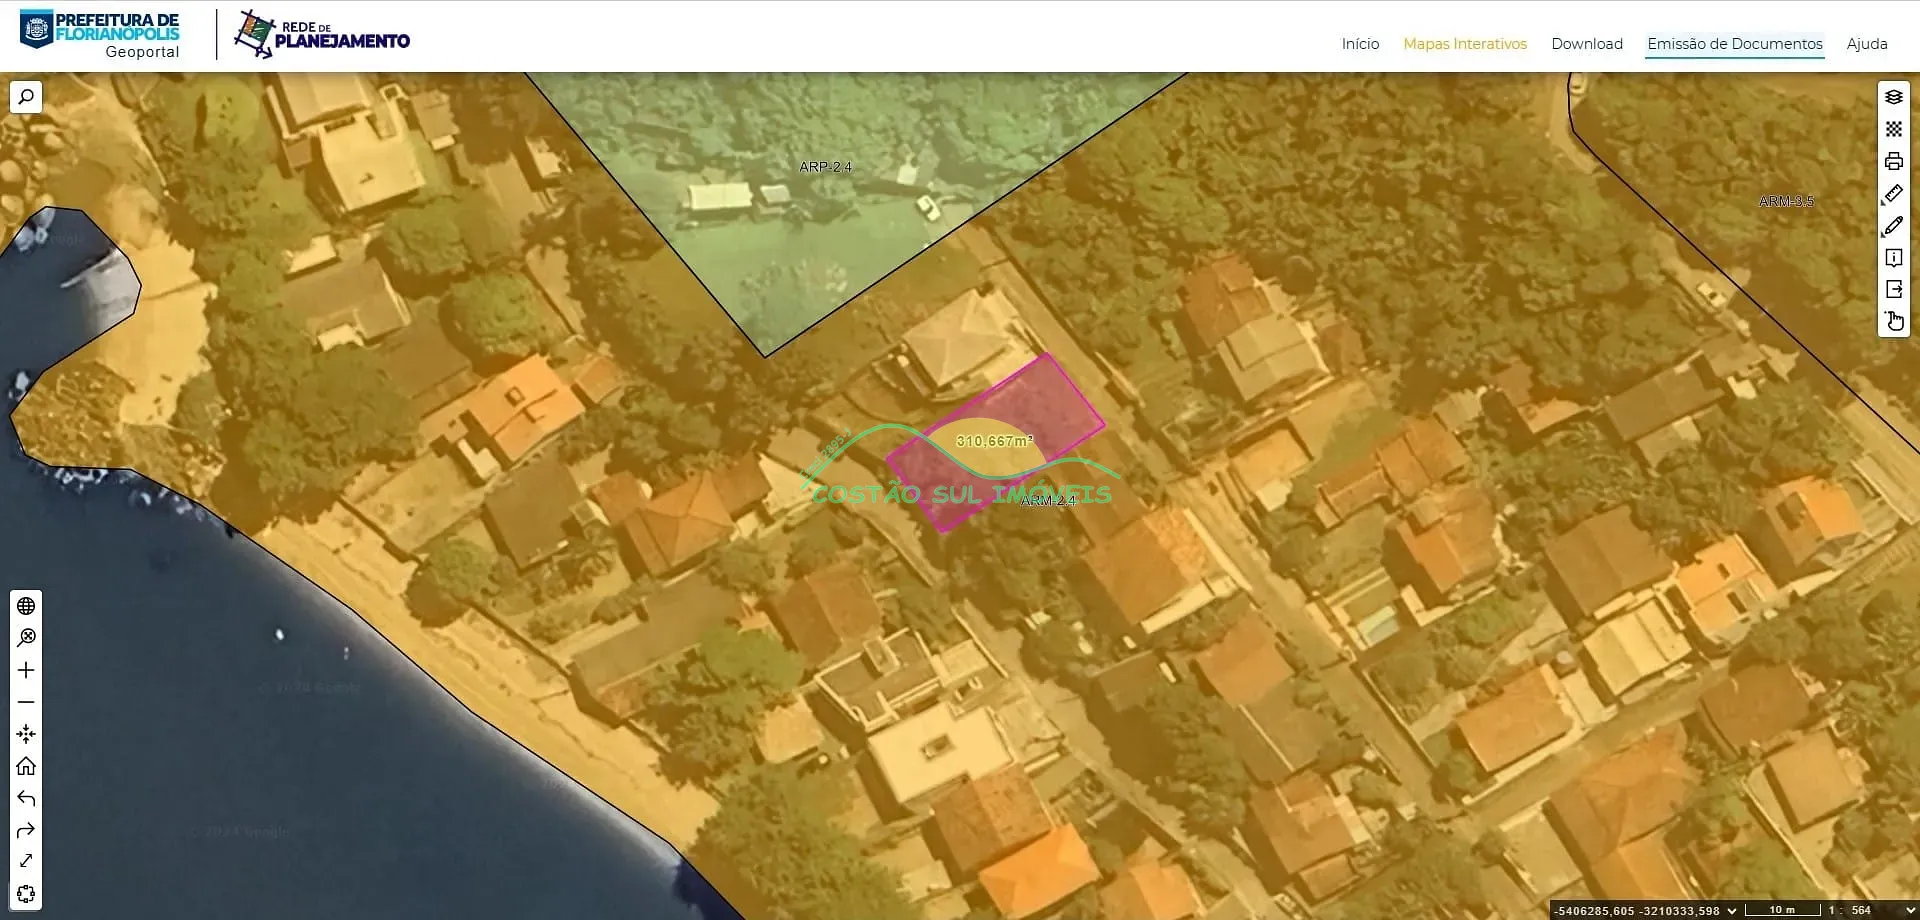Click the magnifier with X icon
The height and width of the screenshot is (920, 1920).
pos(26,638)
